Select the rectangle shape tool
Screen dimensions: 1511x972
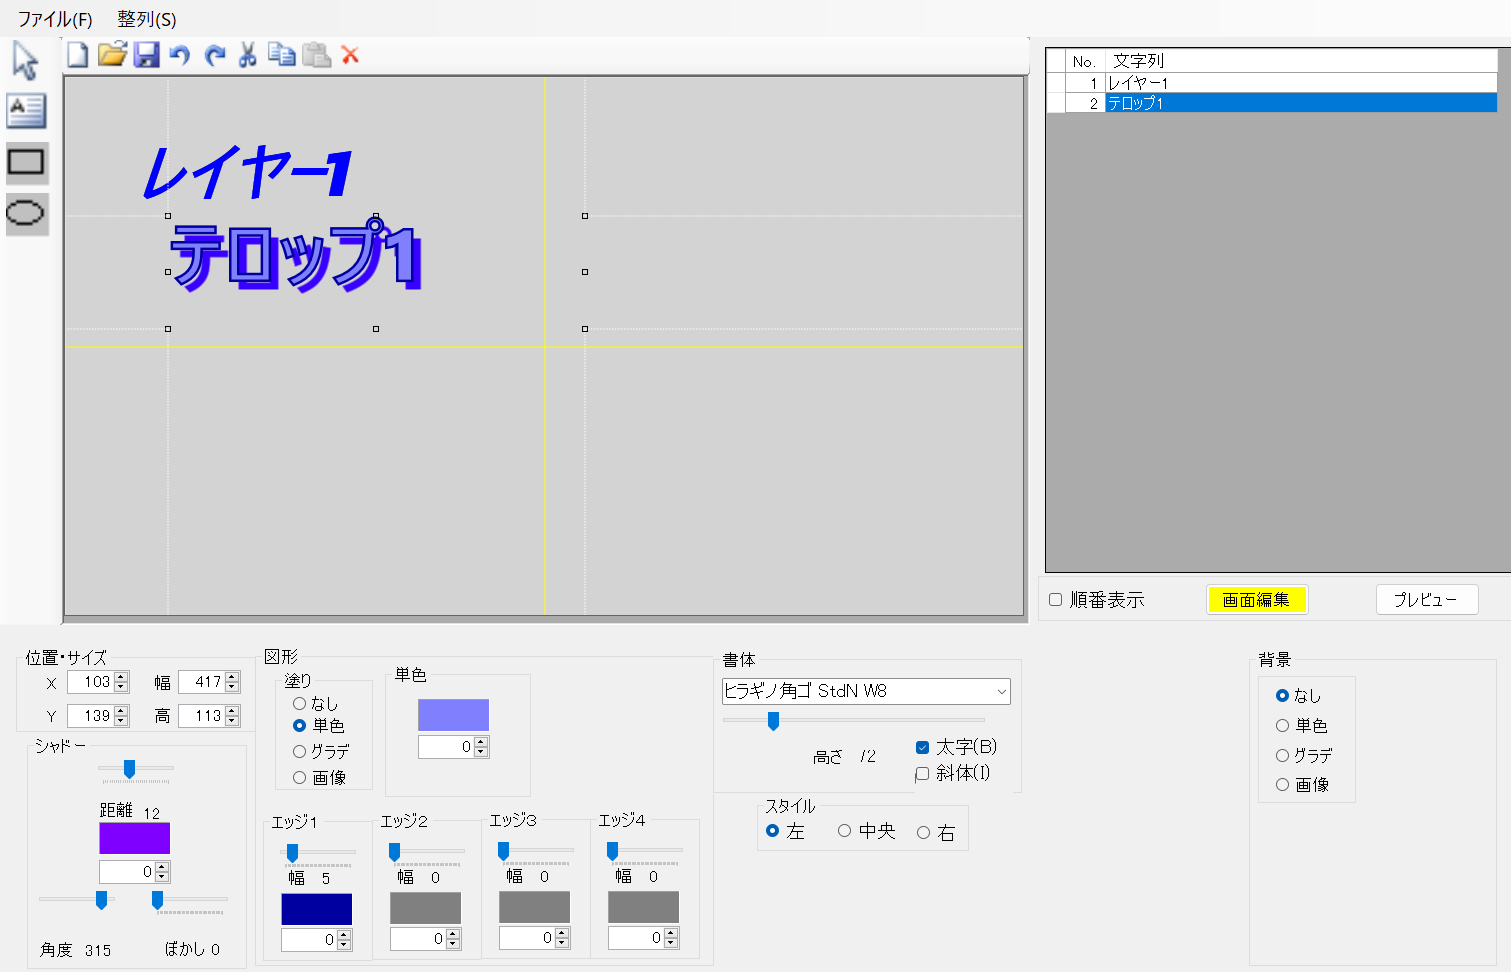(26, 161)
